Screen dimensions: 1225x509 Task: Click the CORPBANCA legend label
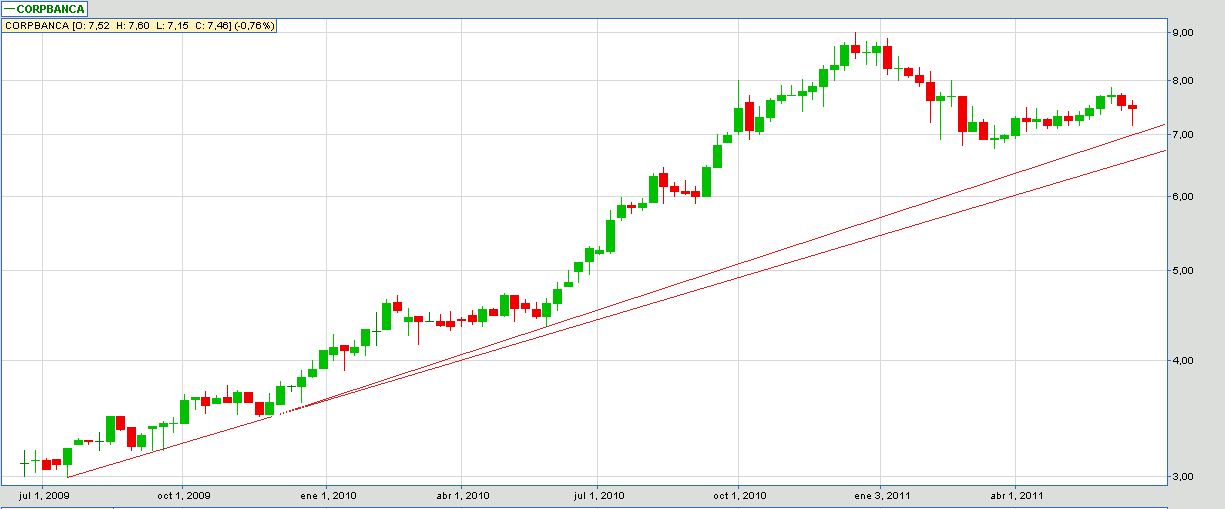(43, 8)
